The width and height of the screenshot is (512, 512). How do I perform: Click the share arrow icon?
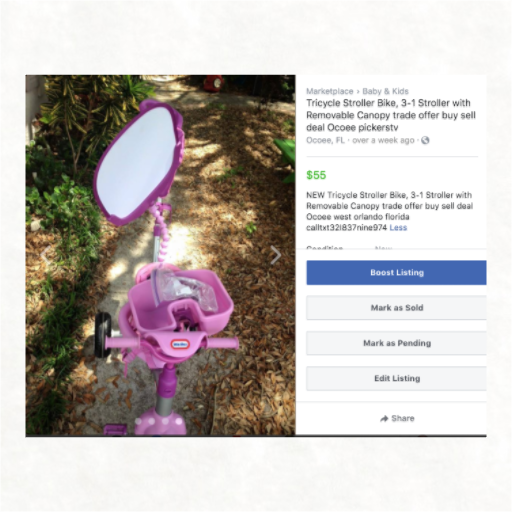(384, 418)
